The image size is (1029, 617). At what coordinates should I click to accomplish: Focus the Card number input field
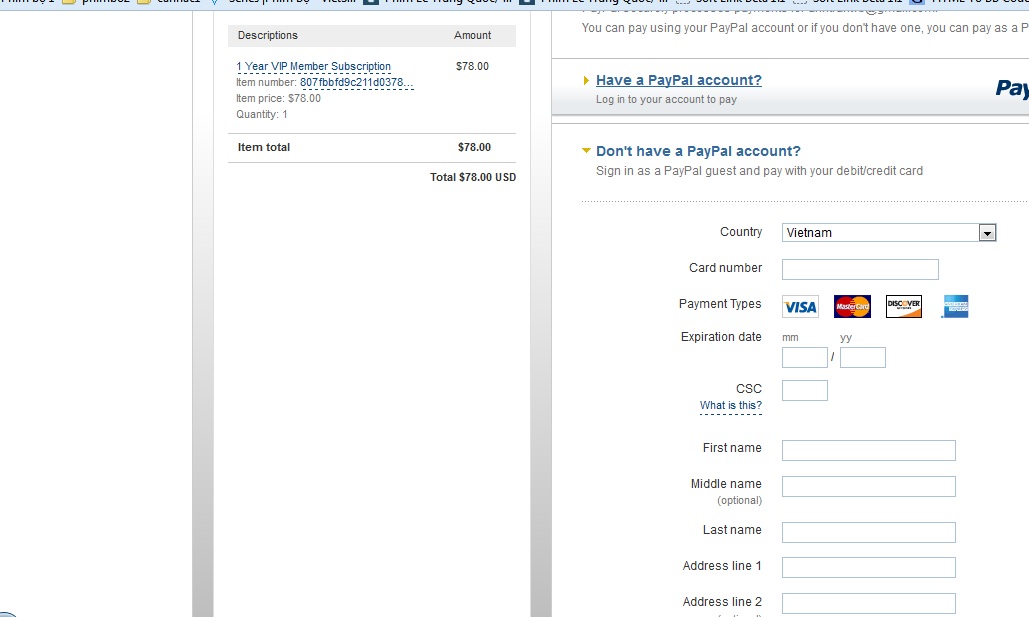[860, 269]
